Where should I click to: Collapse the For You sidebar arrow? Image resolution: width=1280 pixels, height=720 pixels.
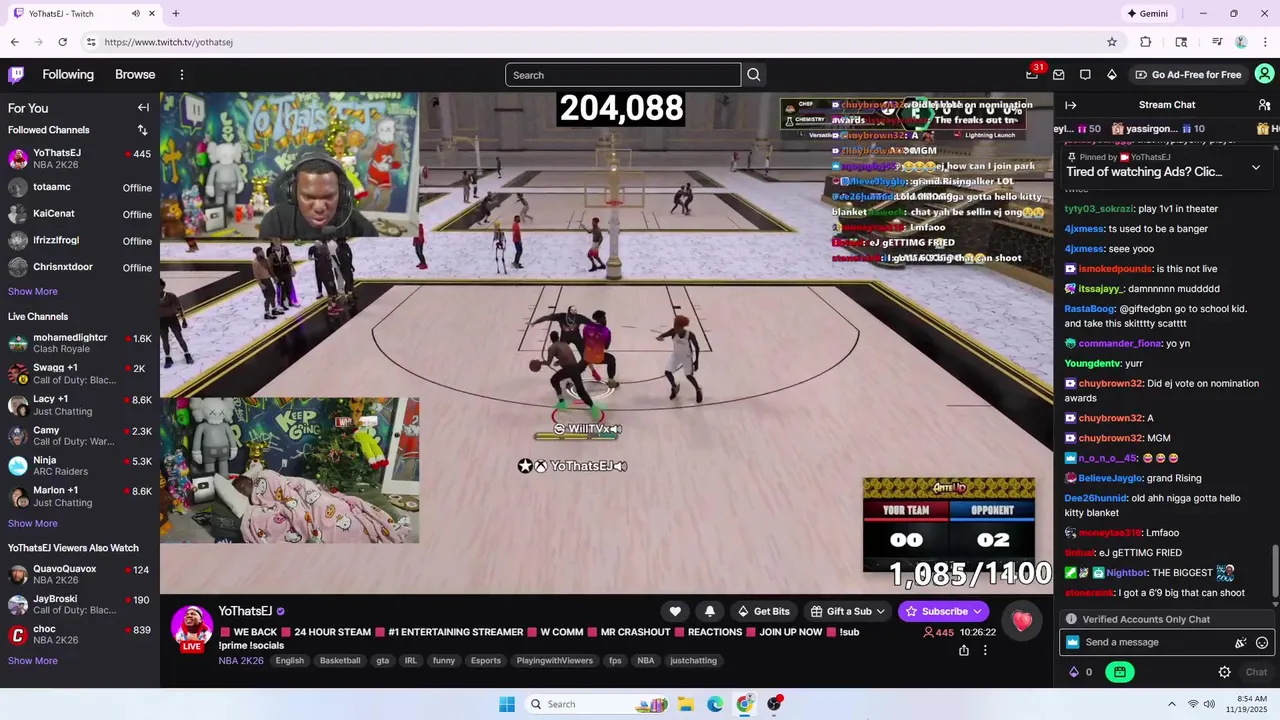tap(143, 108)
